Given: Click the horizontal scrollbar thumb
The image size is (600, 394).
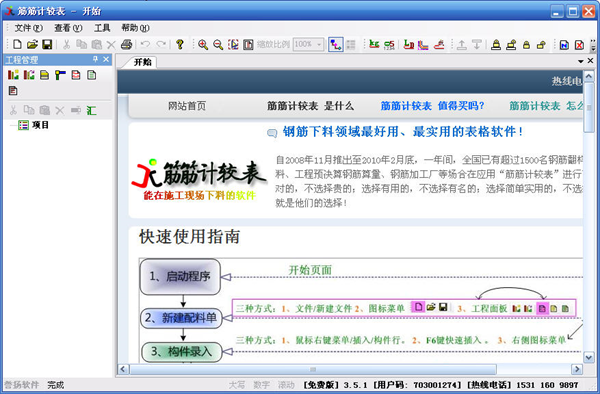Looking at the screenshot, I should click(313, 369).
